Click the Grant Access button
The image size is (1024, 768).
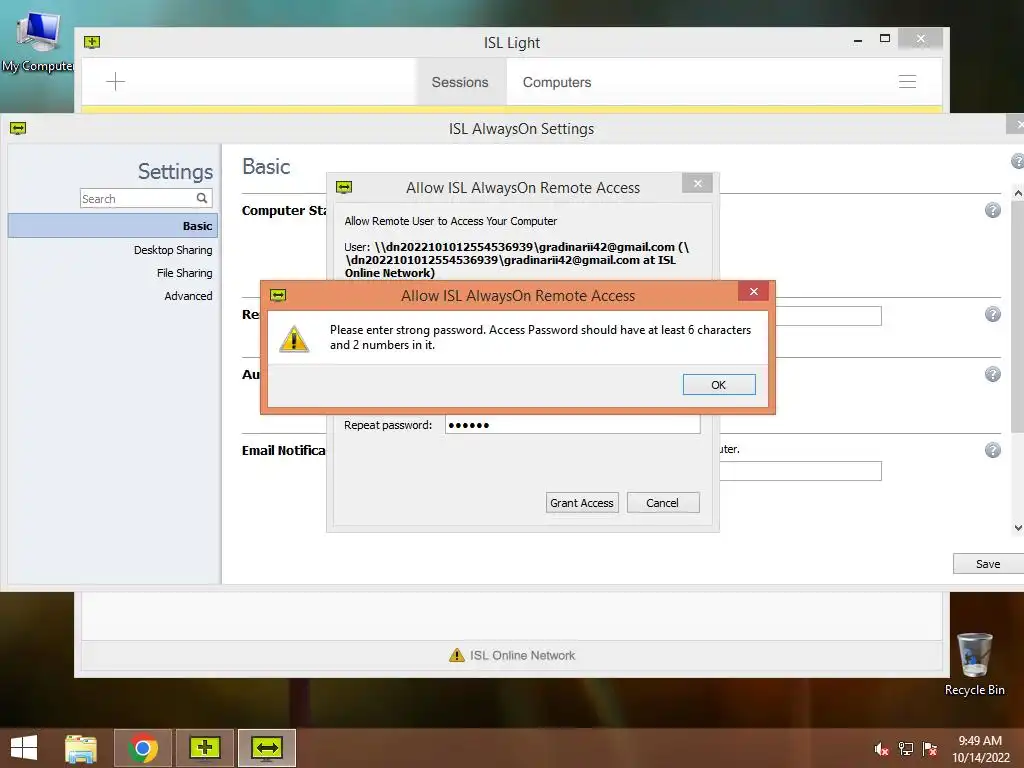point(582,503)
